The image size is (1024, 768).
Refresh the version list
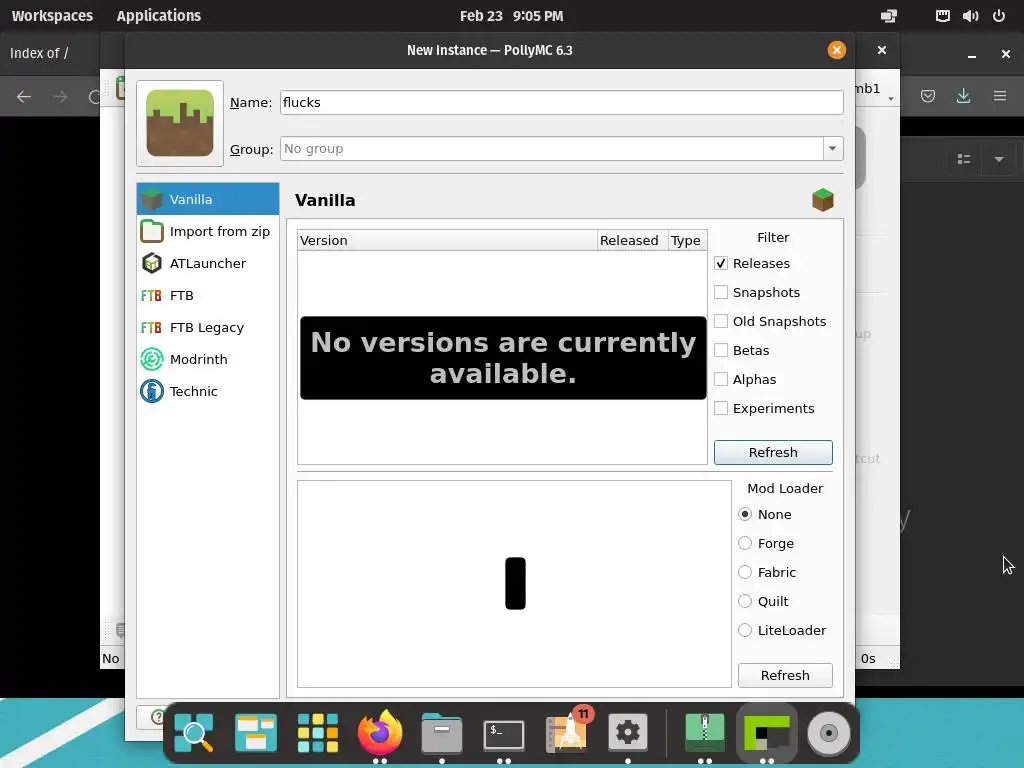pyautogui.click(x=773, y=452)
